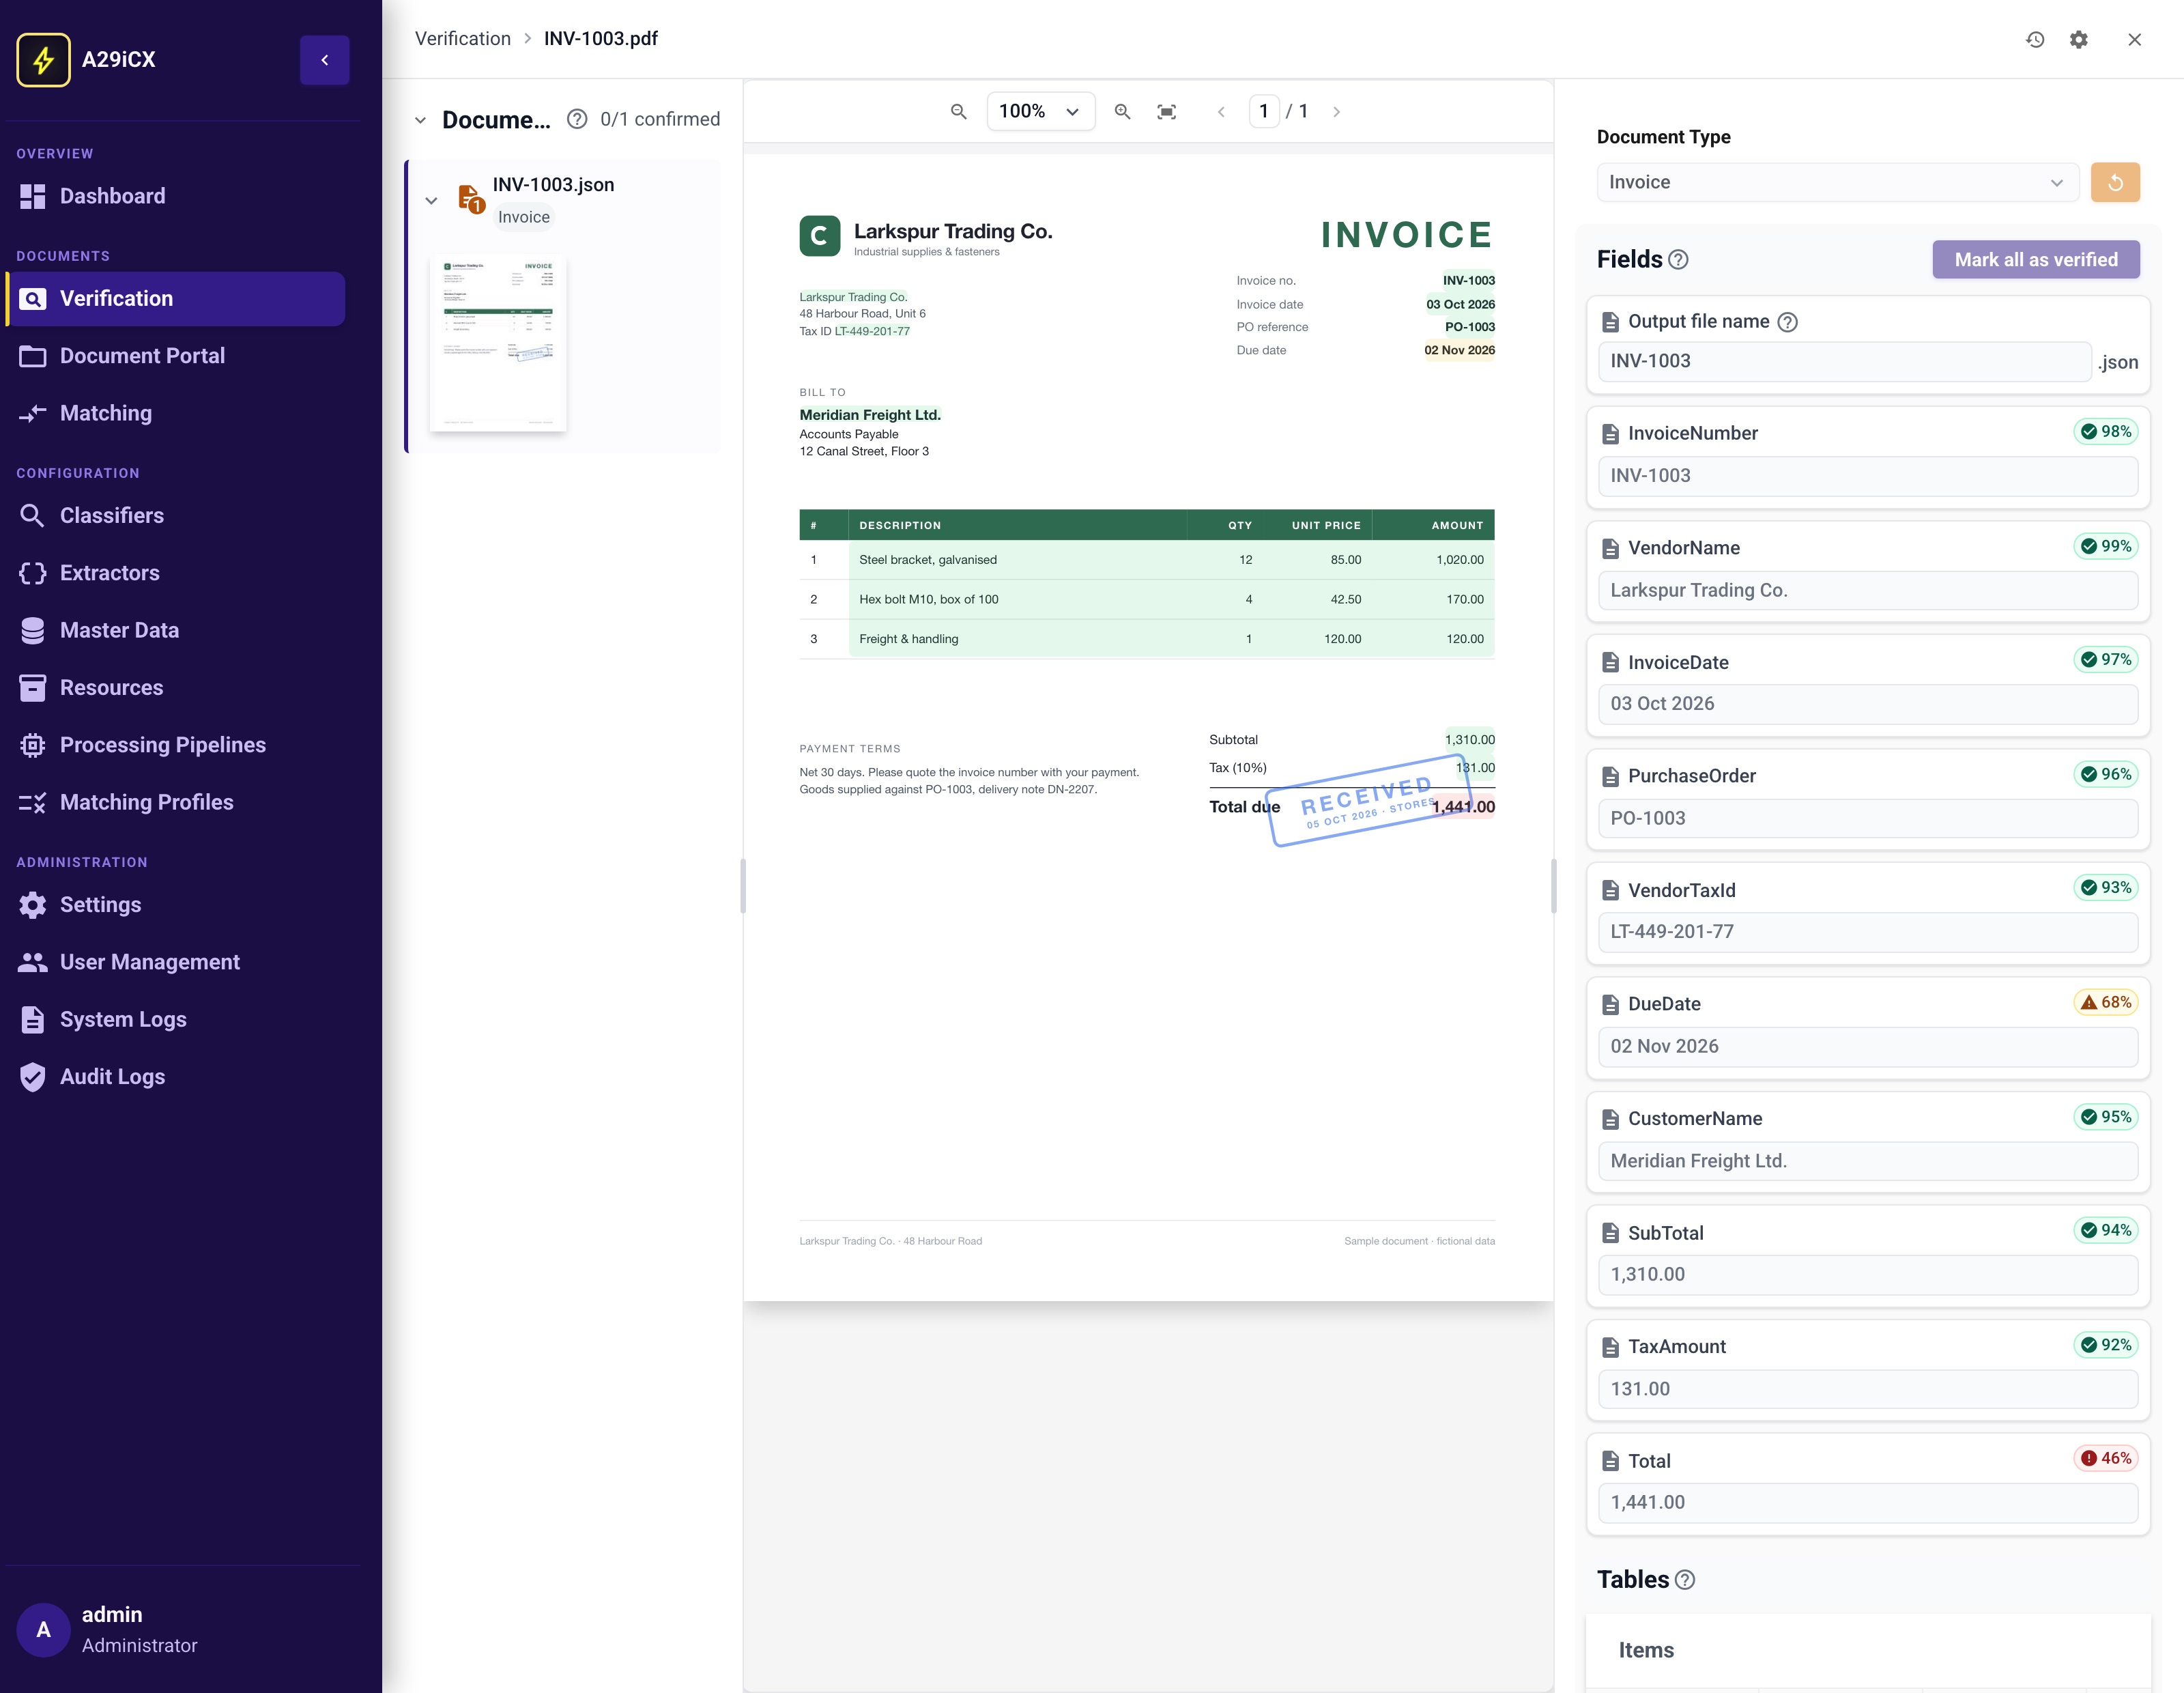2184x1693 pixels.
Task: Click the InvoiceDate 97% confidence badge
Action: (2106, 659)
